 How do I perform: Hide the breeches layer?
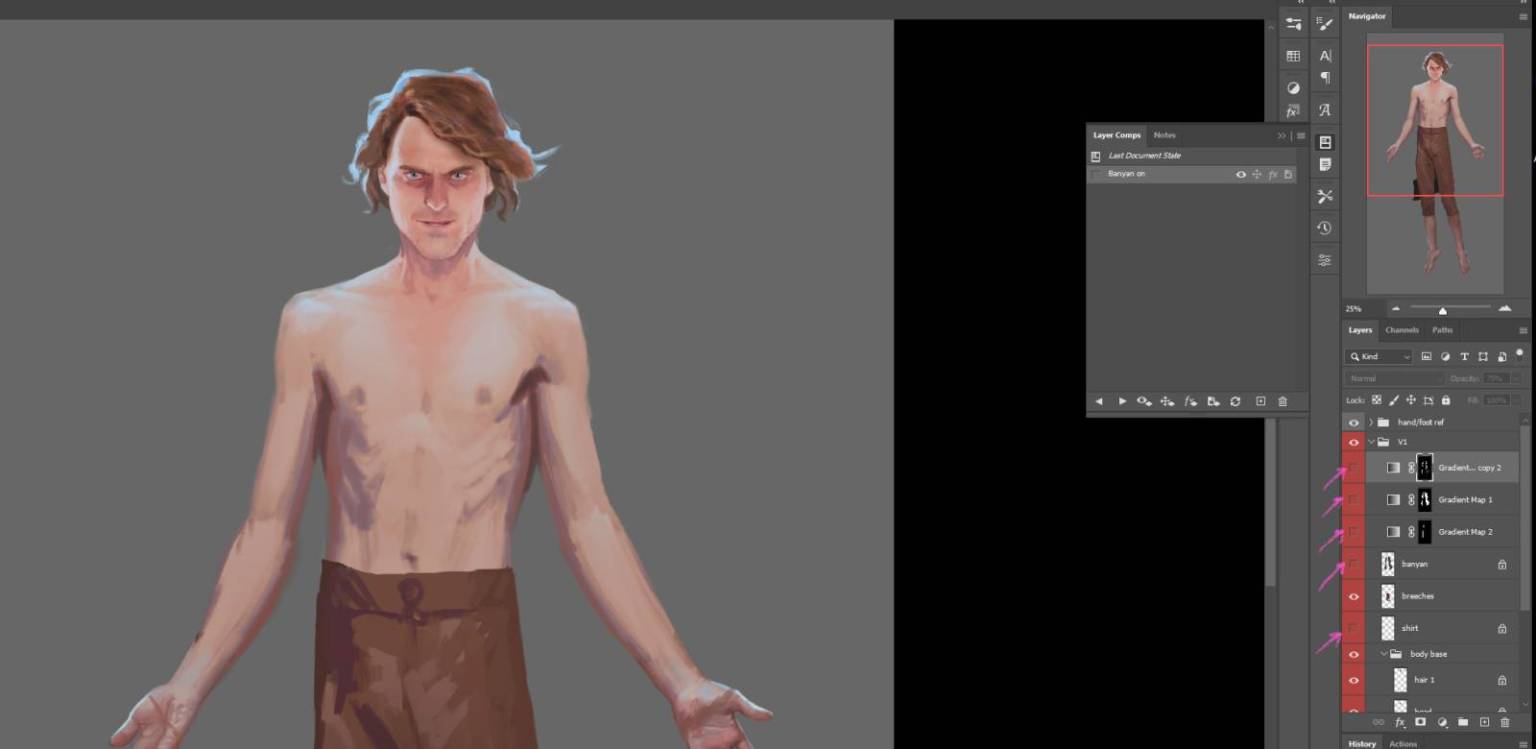click(1354, 596)
